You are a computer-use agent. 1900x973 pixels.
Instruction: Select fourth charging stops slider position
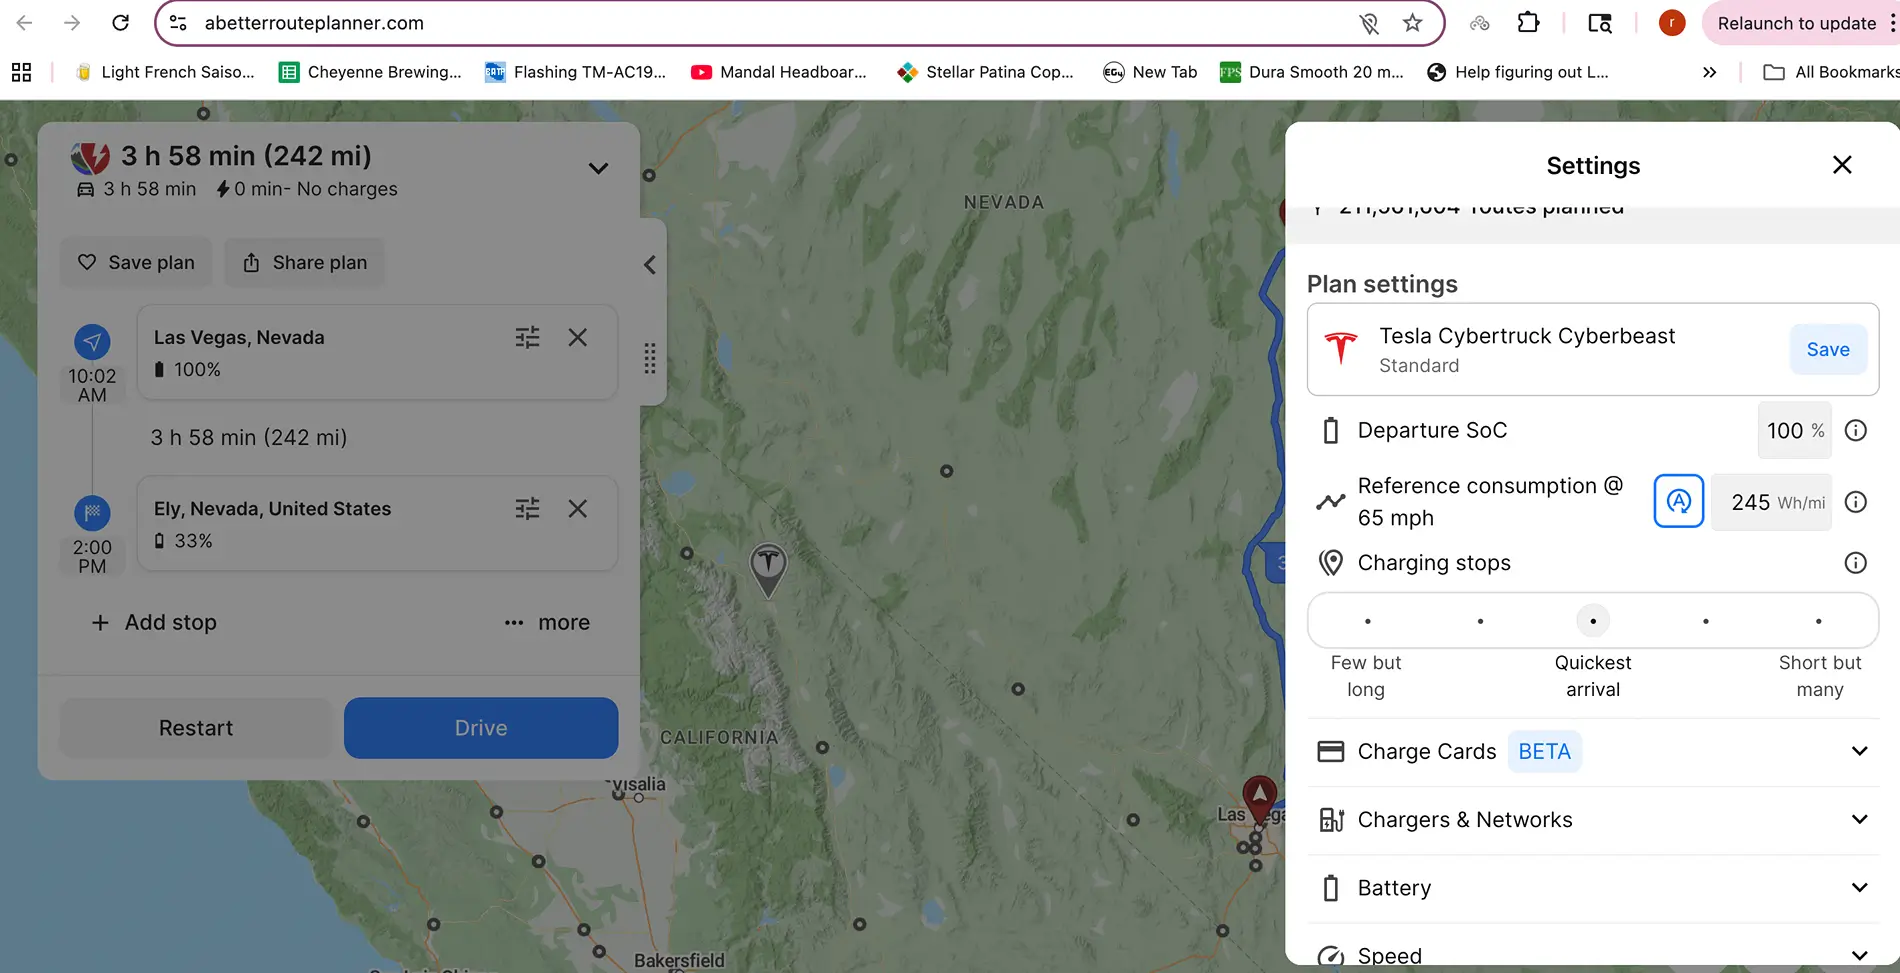coord(1706,621)
